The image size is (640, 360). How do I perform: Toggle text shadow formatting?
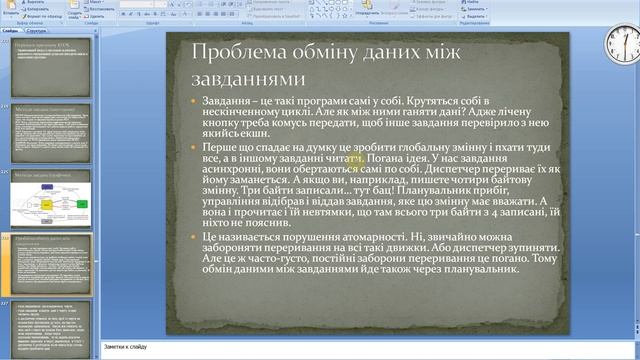click(x=155, y=14)
